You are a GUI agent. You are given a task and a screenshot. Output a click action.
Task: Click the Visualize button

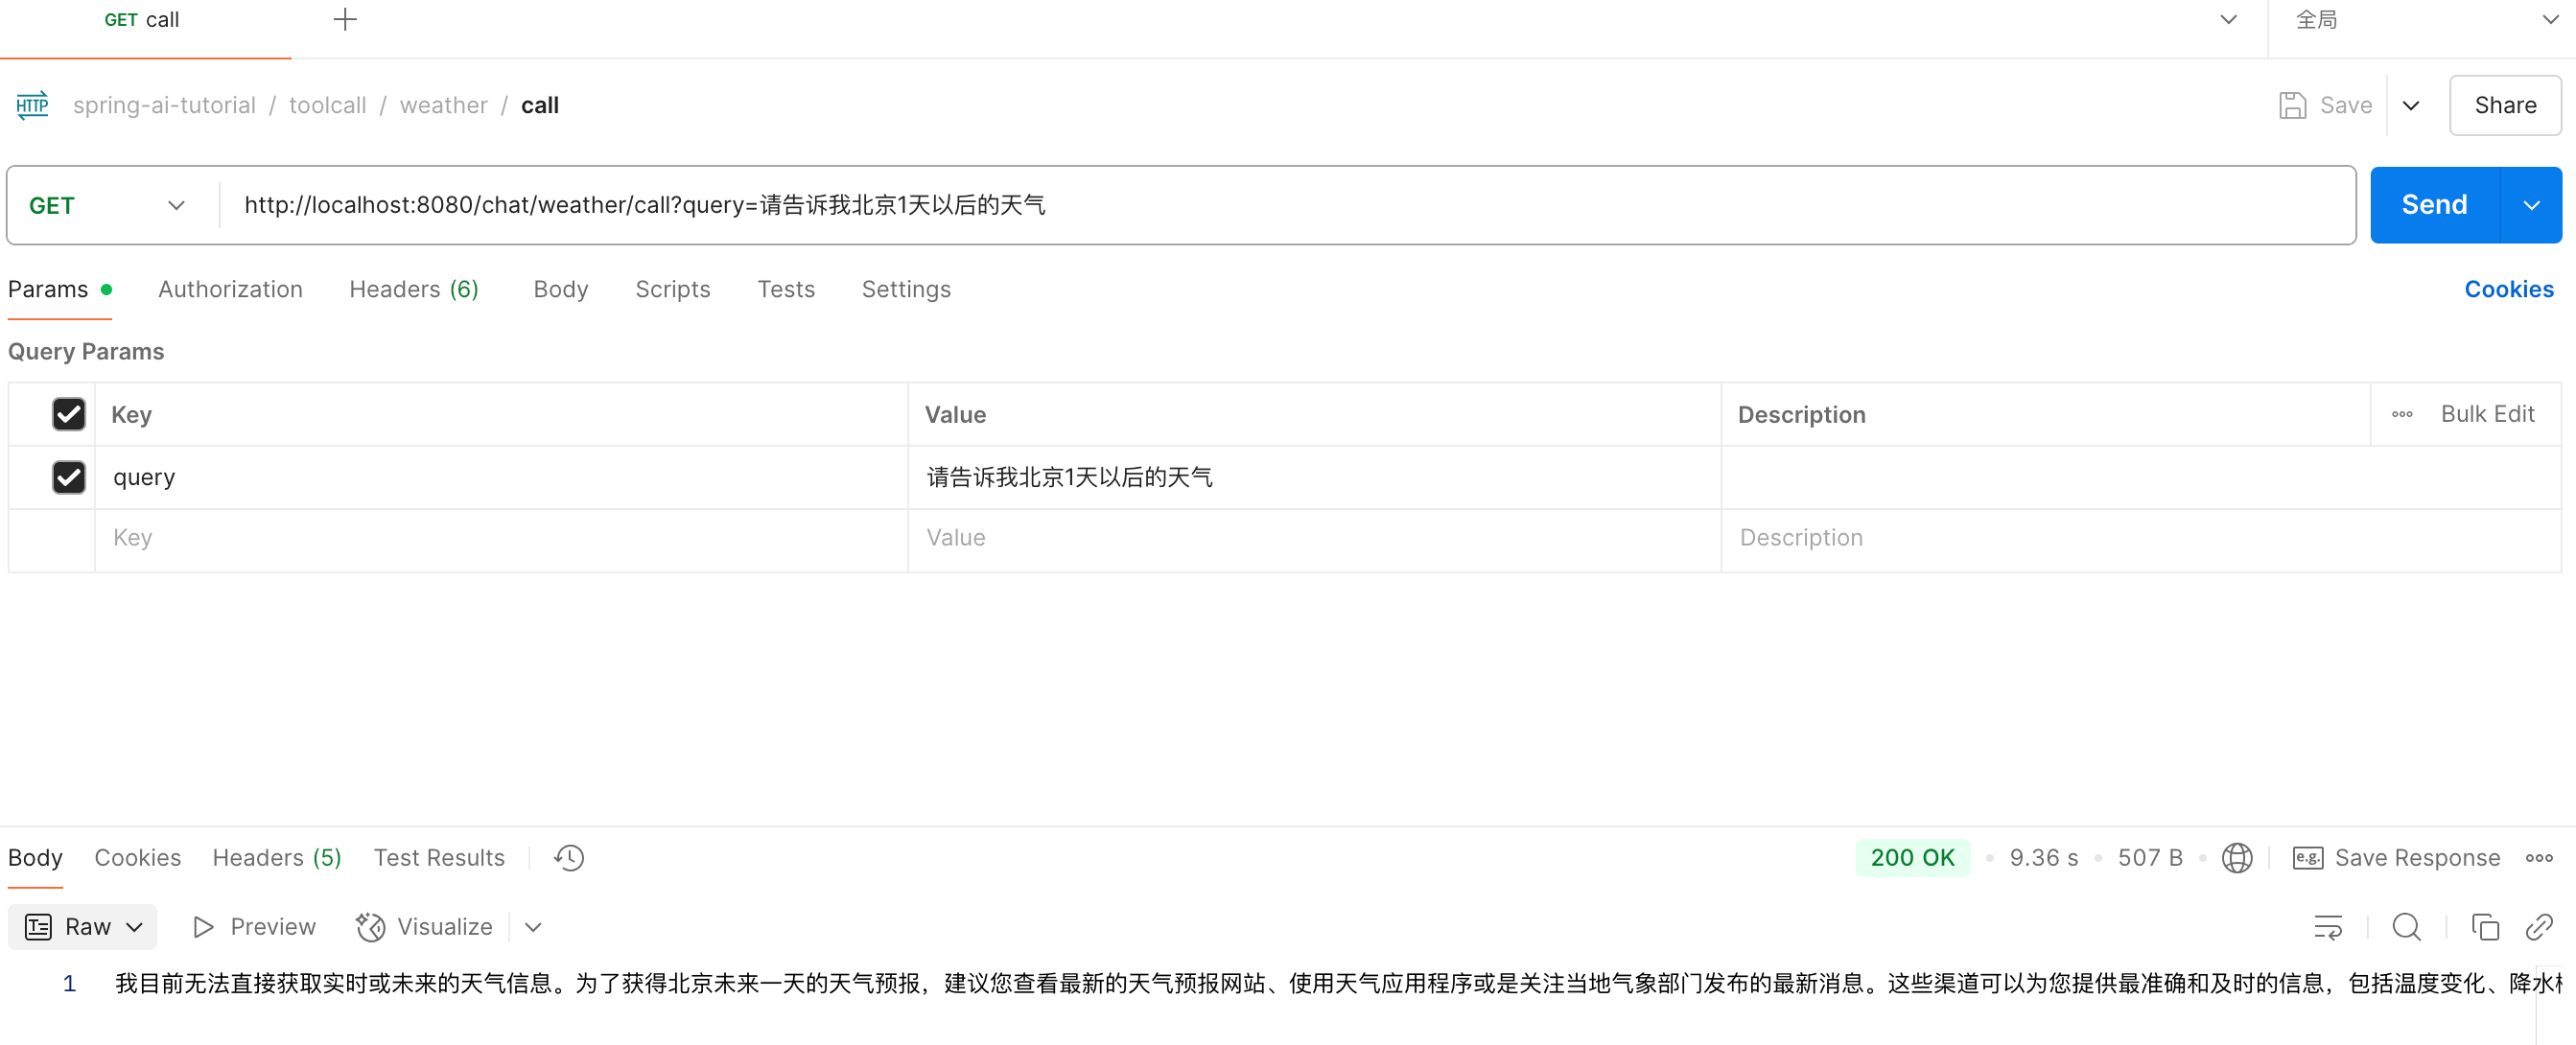[425, 927]
